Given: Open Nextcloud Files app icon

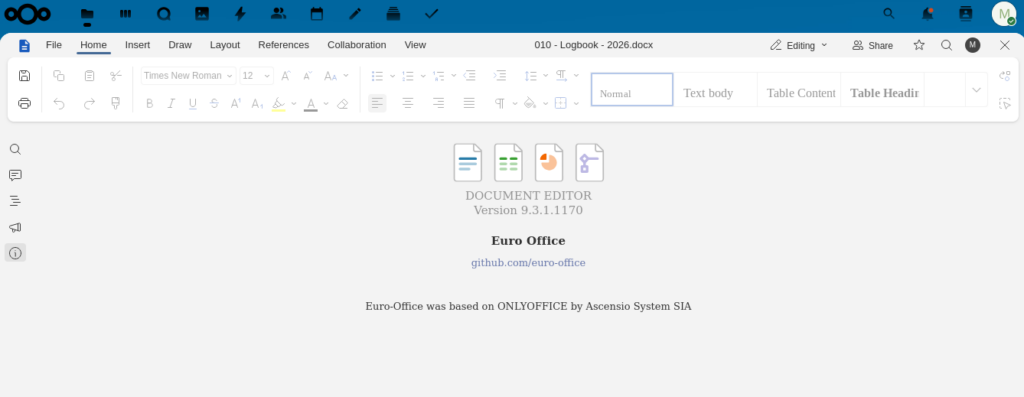Looking at the screenshot, I should (x=87, y=14).
